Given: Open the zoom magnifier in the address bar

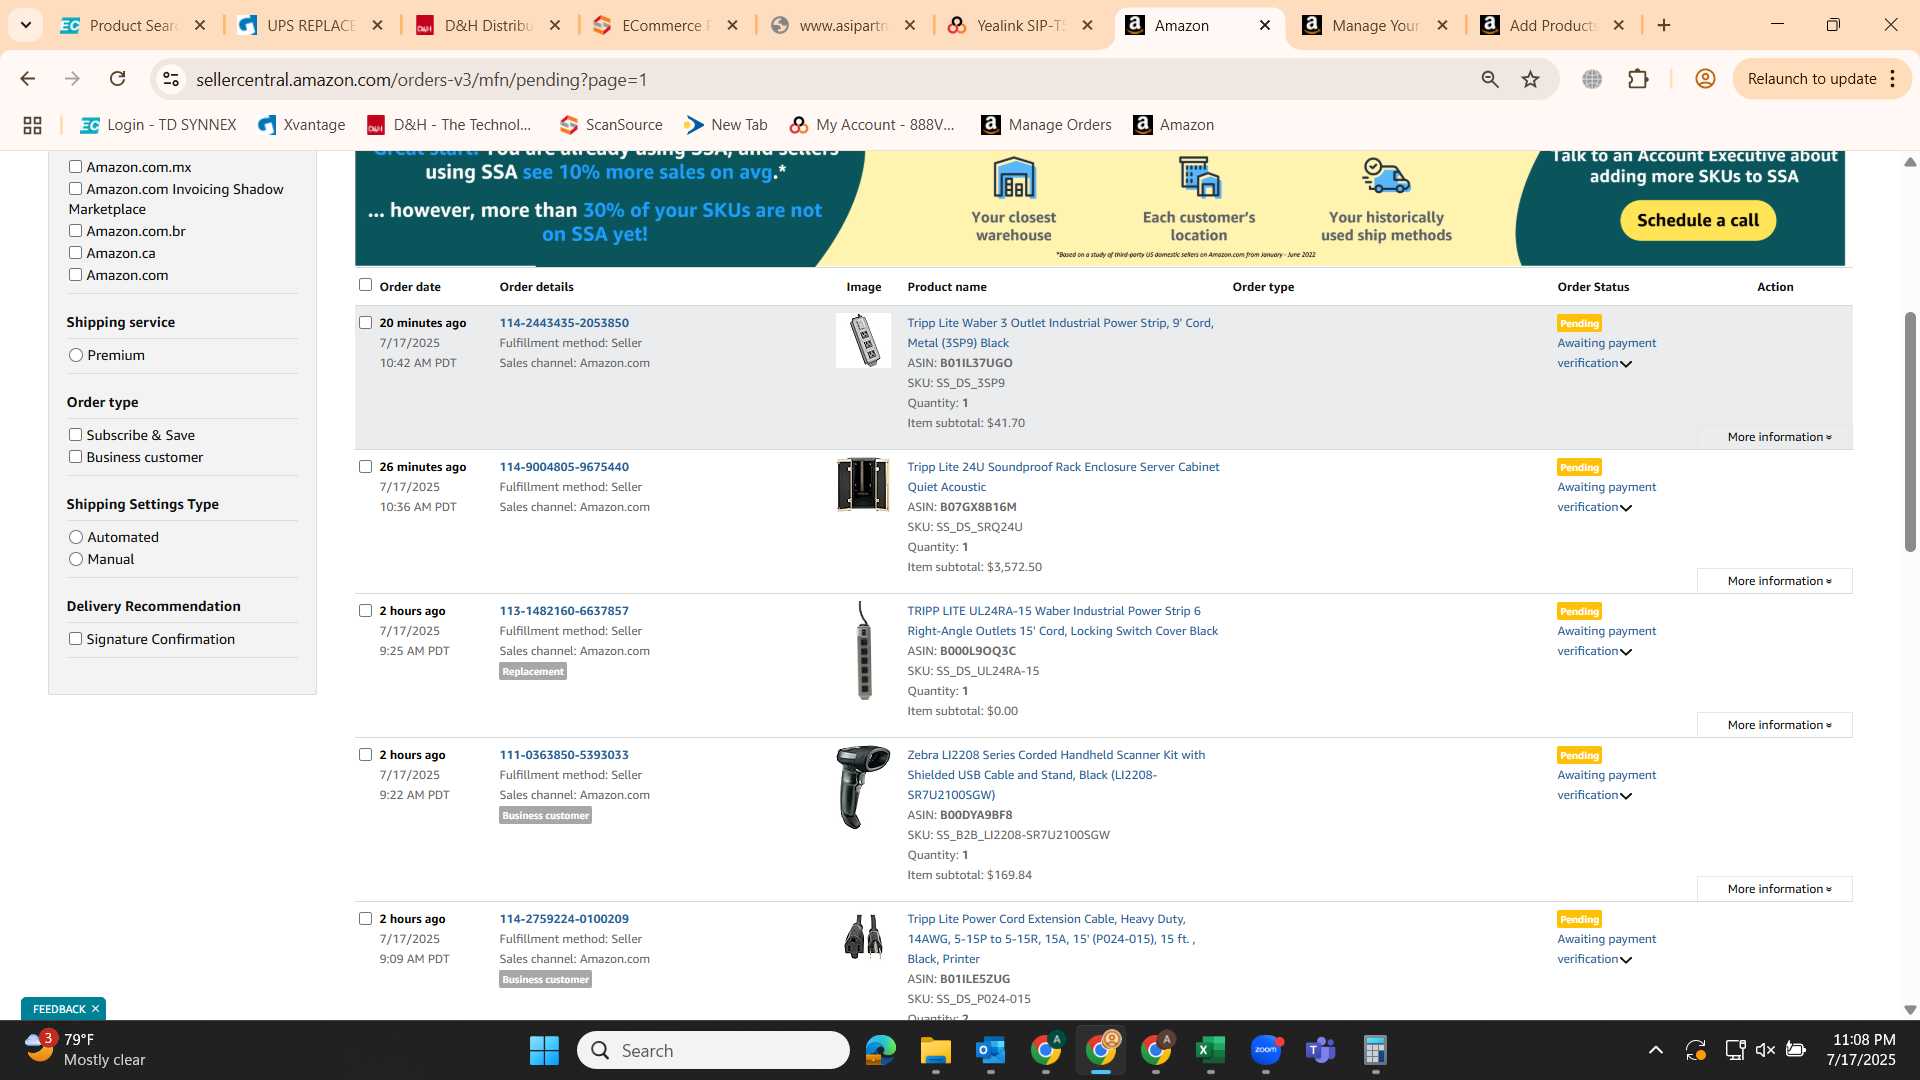Looking at the screenshot, I should (x=1490, y=79).
